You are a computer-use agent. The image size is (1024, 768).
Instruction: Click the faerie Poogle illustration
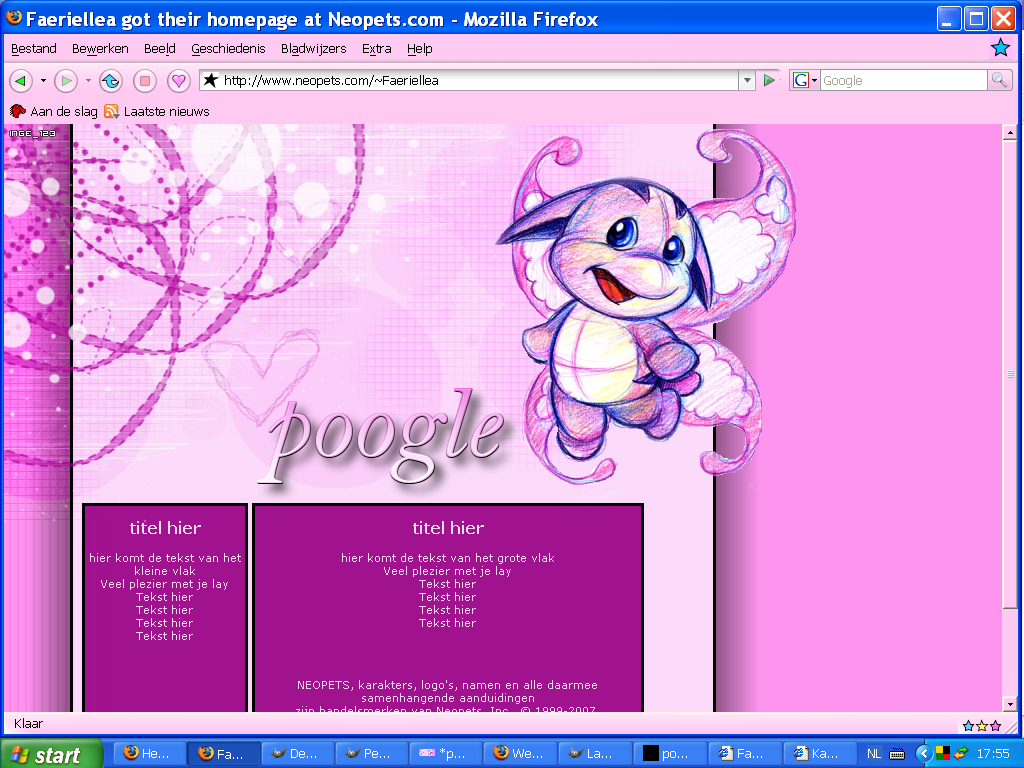click(x=647, y=306)
